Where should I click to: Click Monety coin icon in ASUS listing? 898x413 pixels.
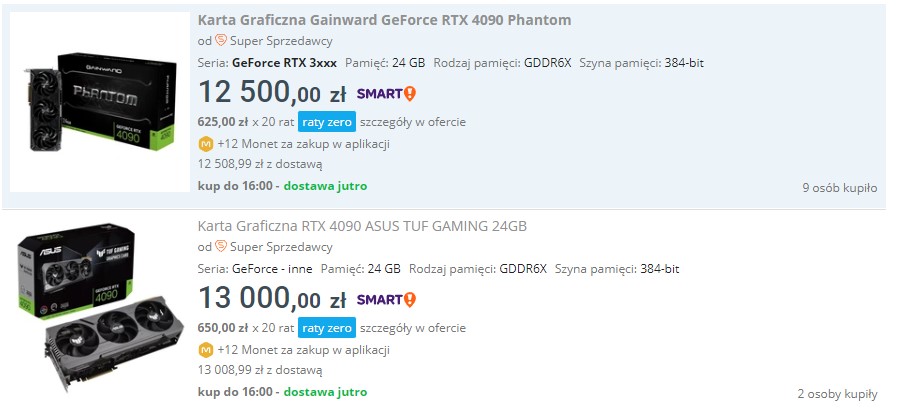(206, 350)
